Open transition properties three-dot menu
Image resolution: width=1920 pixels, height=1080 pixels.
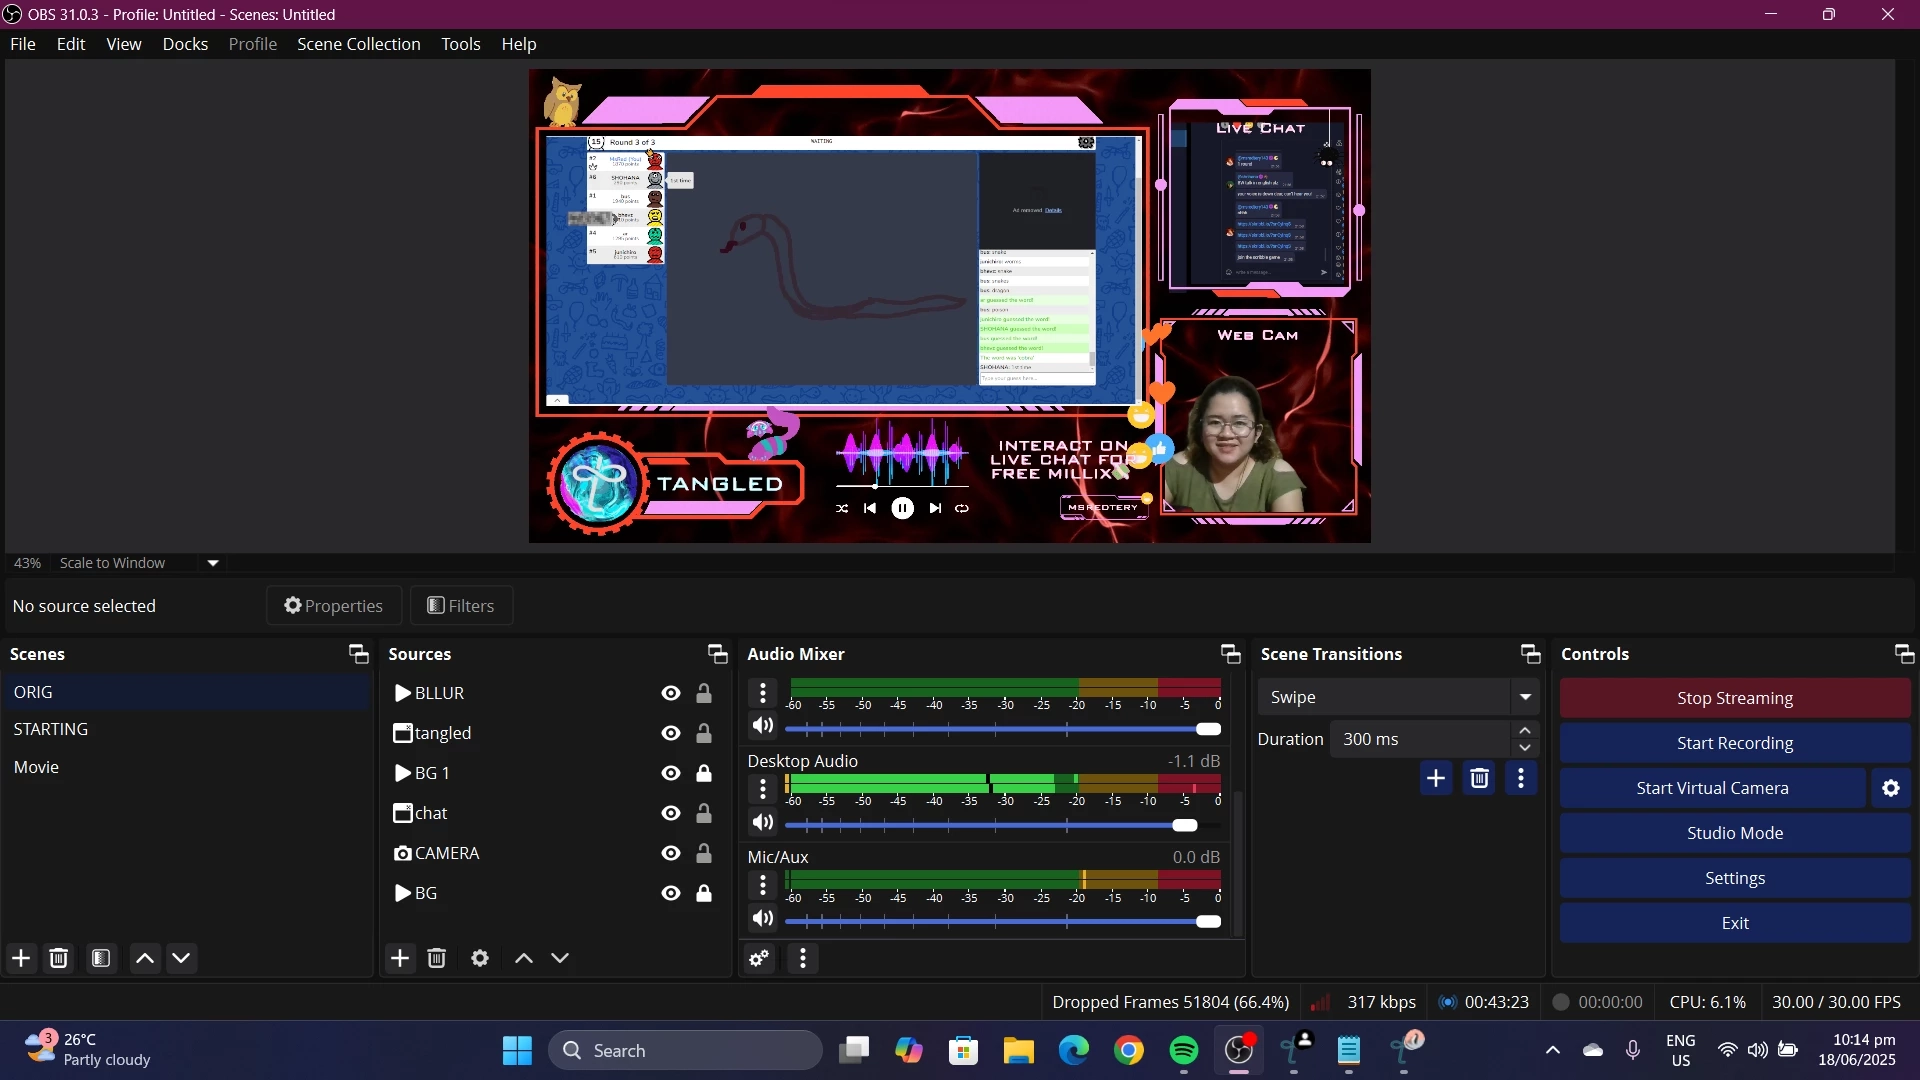[1521, 778]
